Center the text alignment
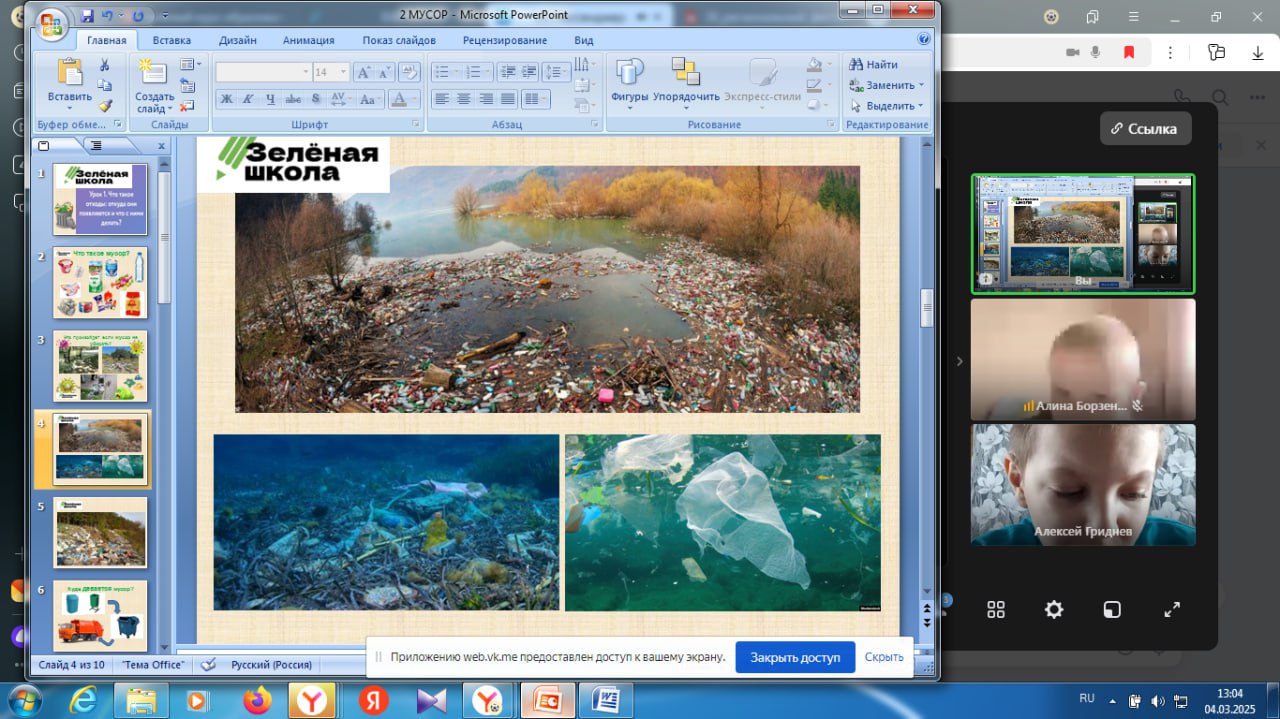 click(463, 99)
